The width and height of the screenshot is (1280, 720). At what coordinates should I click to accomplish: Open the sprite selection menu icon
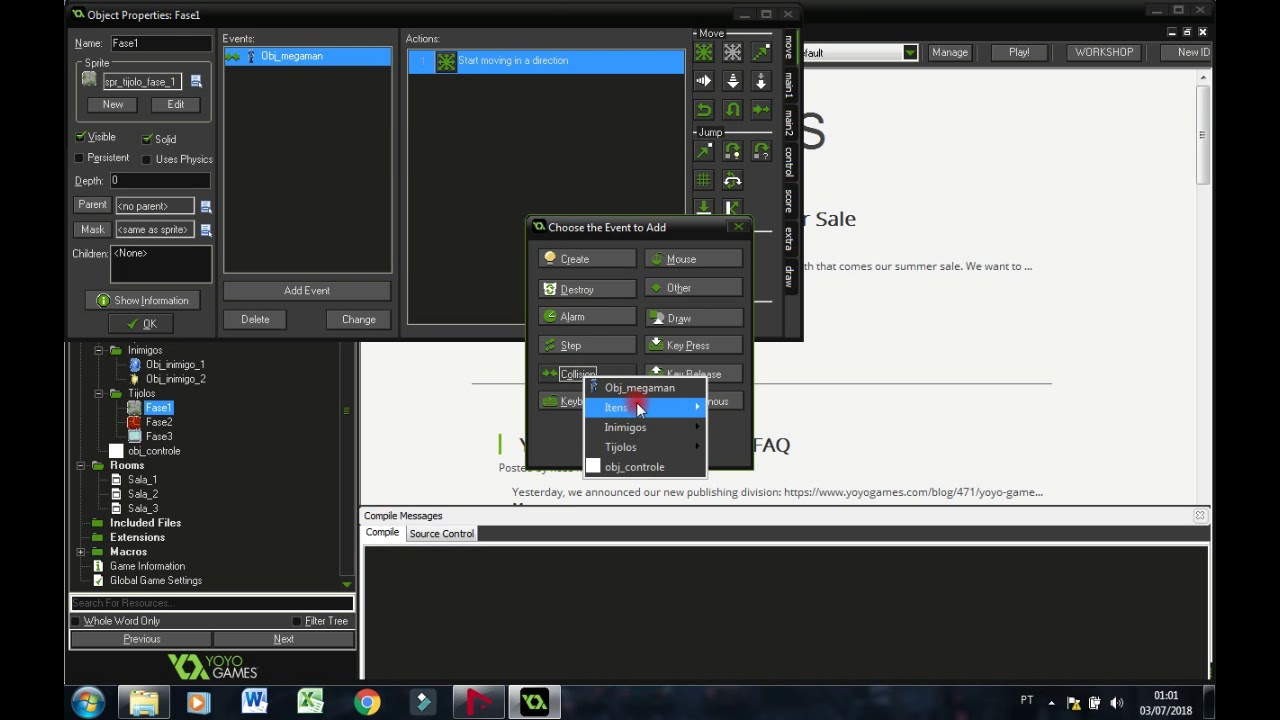click(196, 82)
